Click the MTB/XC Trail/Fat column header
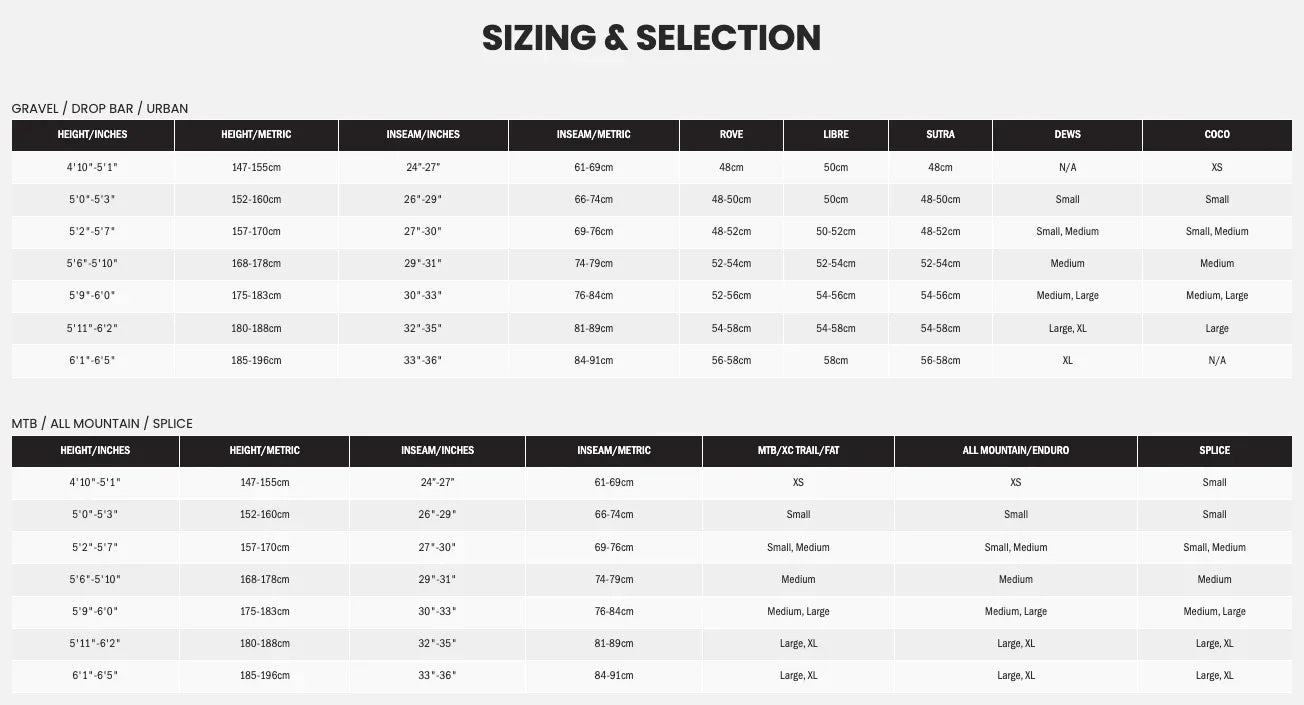The height and width of the screenshot is (705, 1304). [798, 451]
